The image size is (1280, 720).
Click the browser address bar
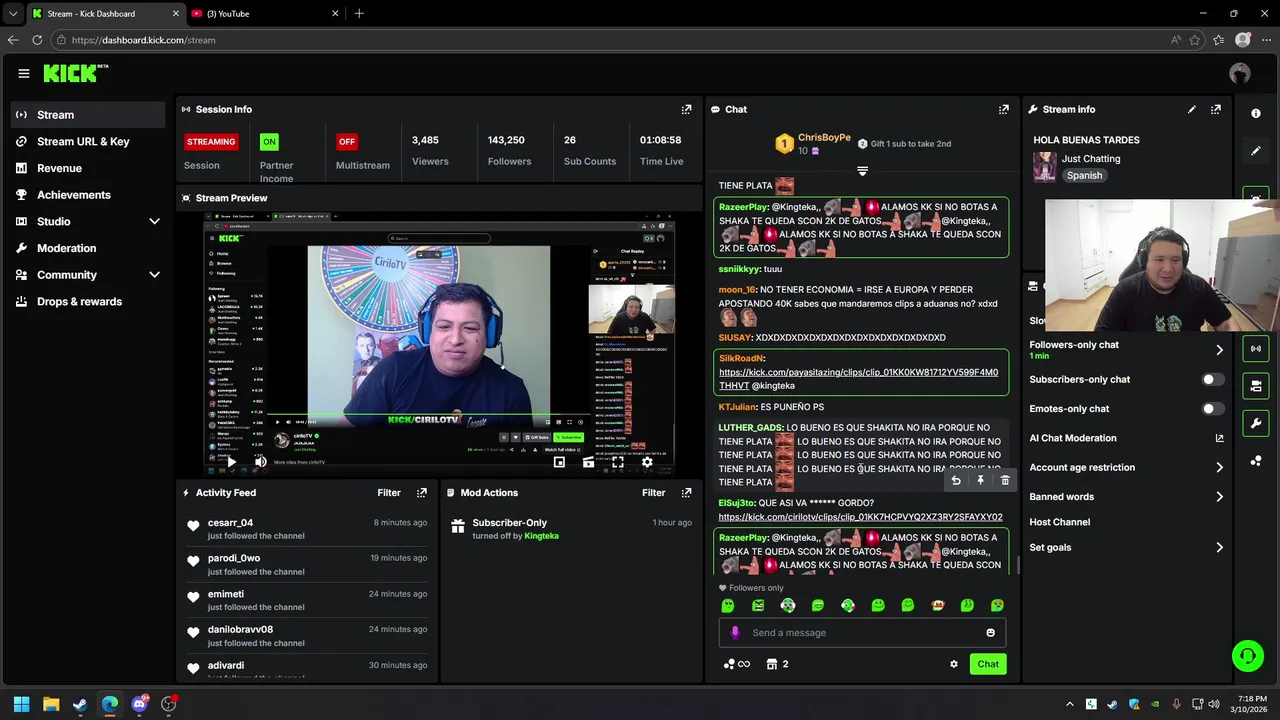click(x=610, y=40)
